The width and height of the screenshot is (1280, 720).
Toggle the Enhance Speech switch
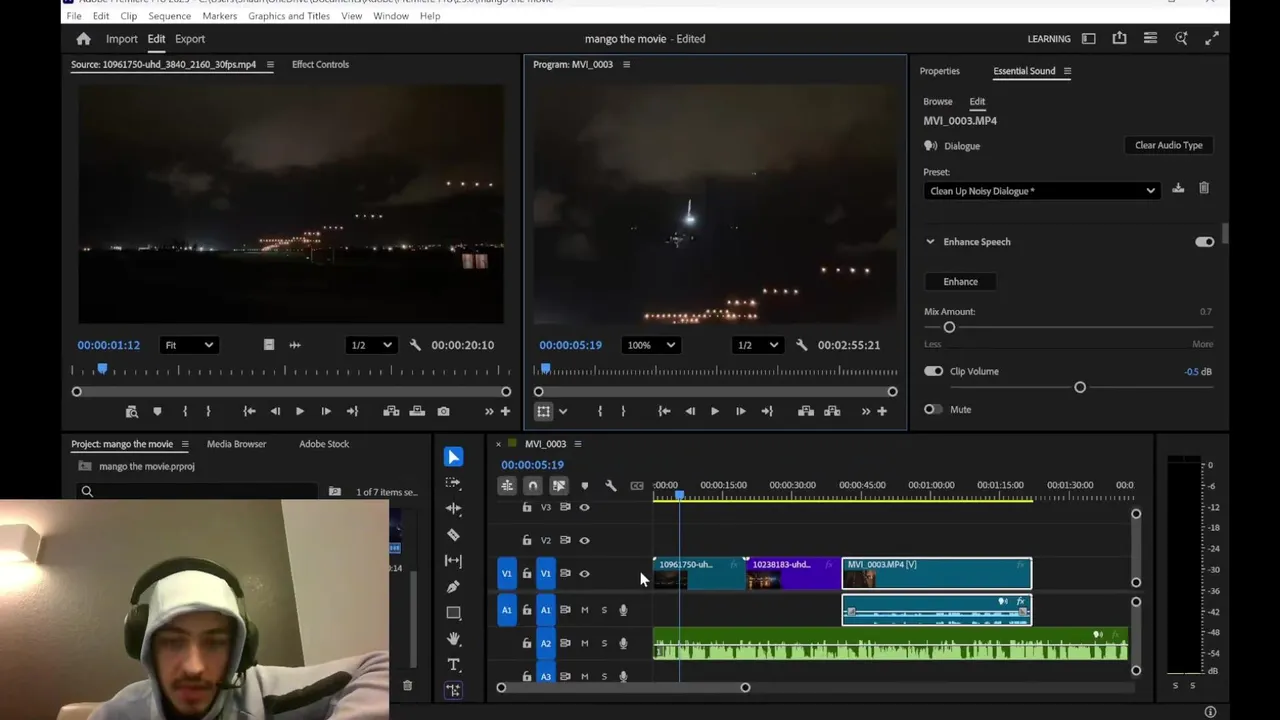[1204, 242]
